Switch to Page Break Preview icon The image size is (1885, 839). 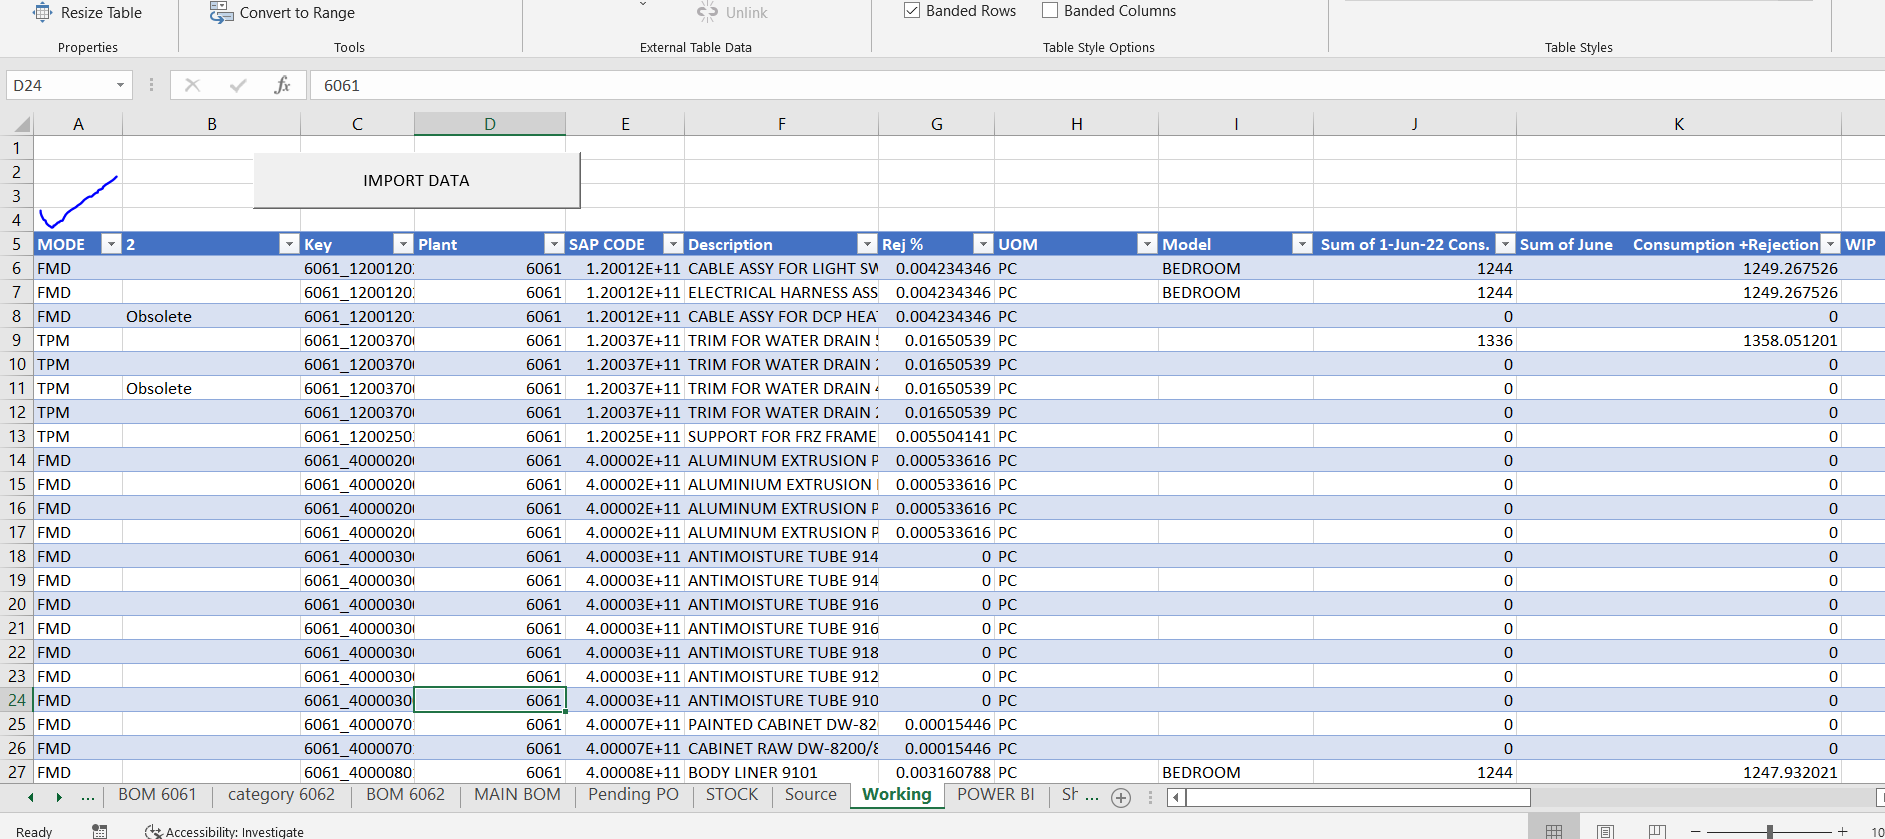pyautogui.click(x=1657, y=831)
